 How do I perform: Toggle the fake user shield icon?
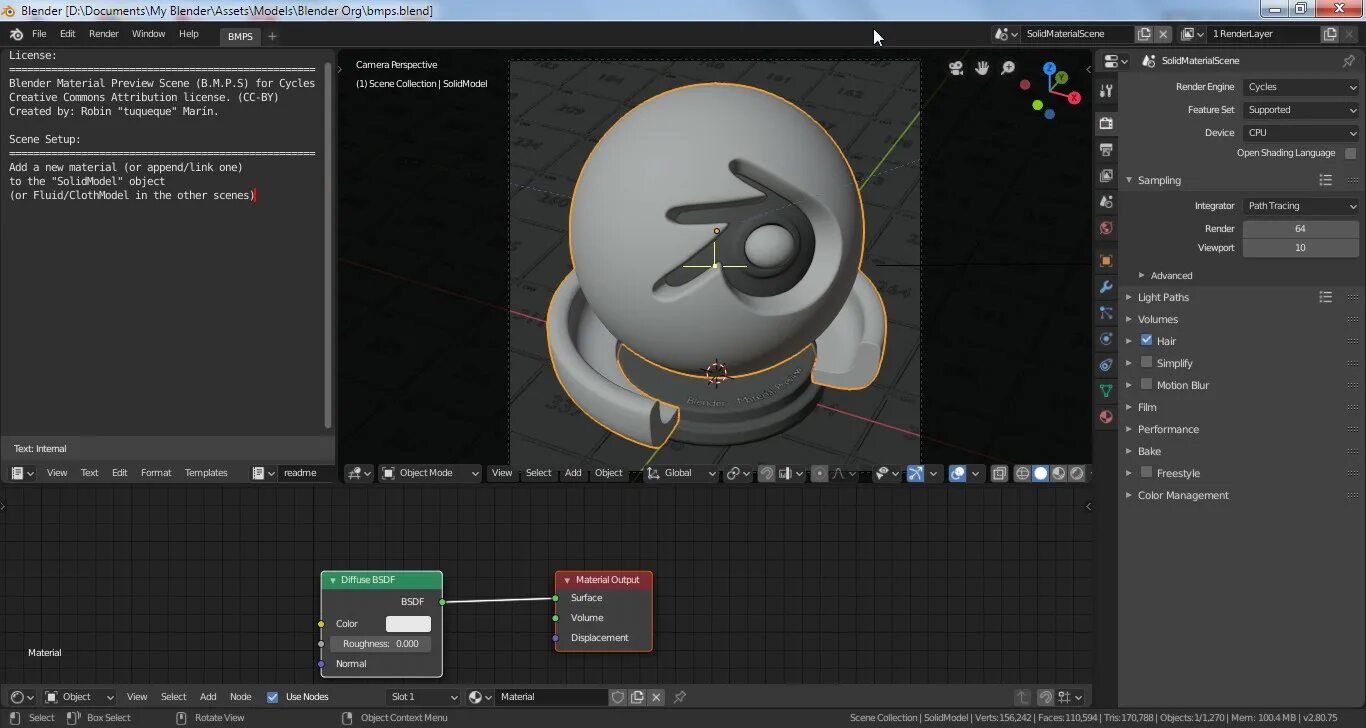click(618, 697)
